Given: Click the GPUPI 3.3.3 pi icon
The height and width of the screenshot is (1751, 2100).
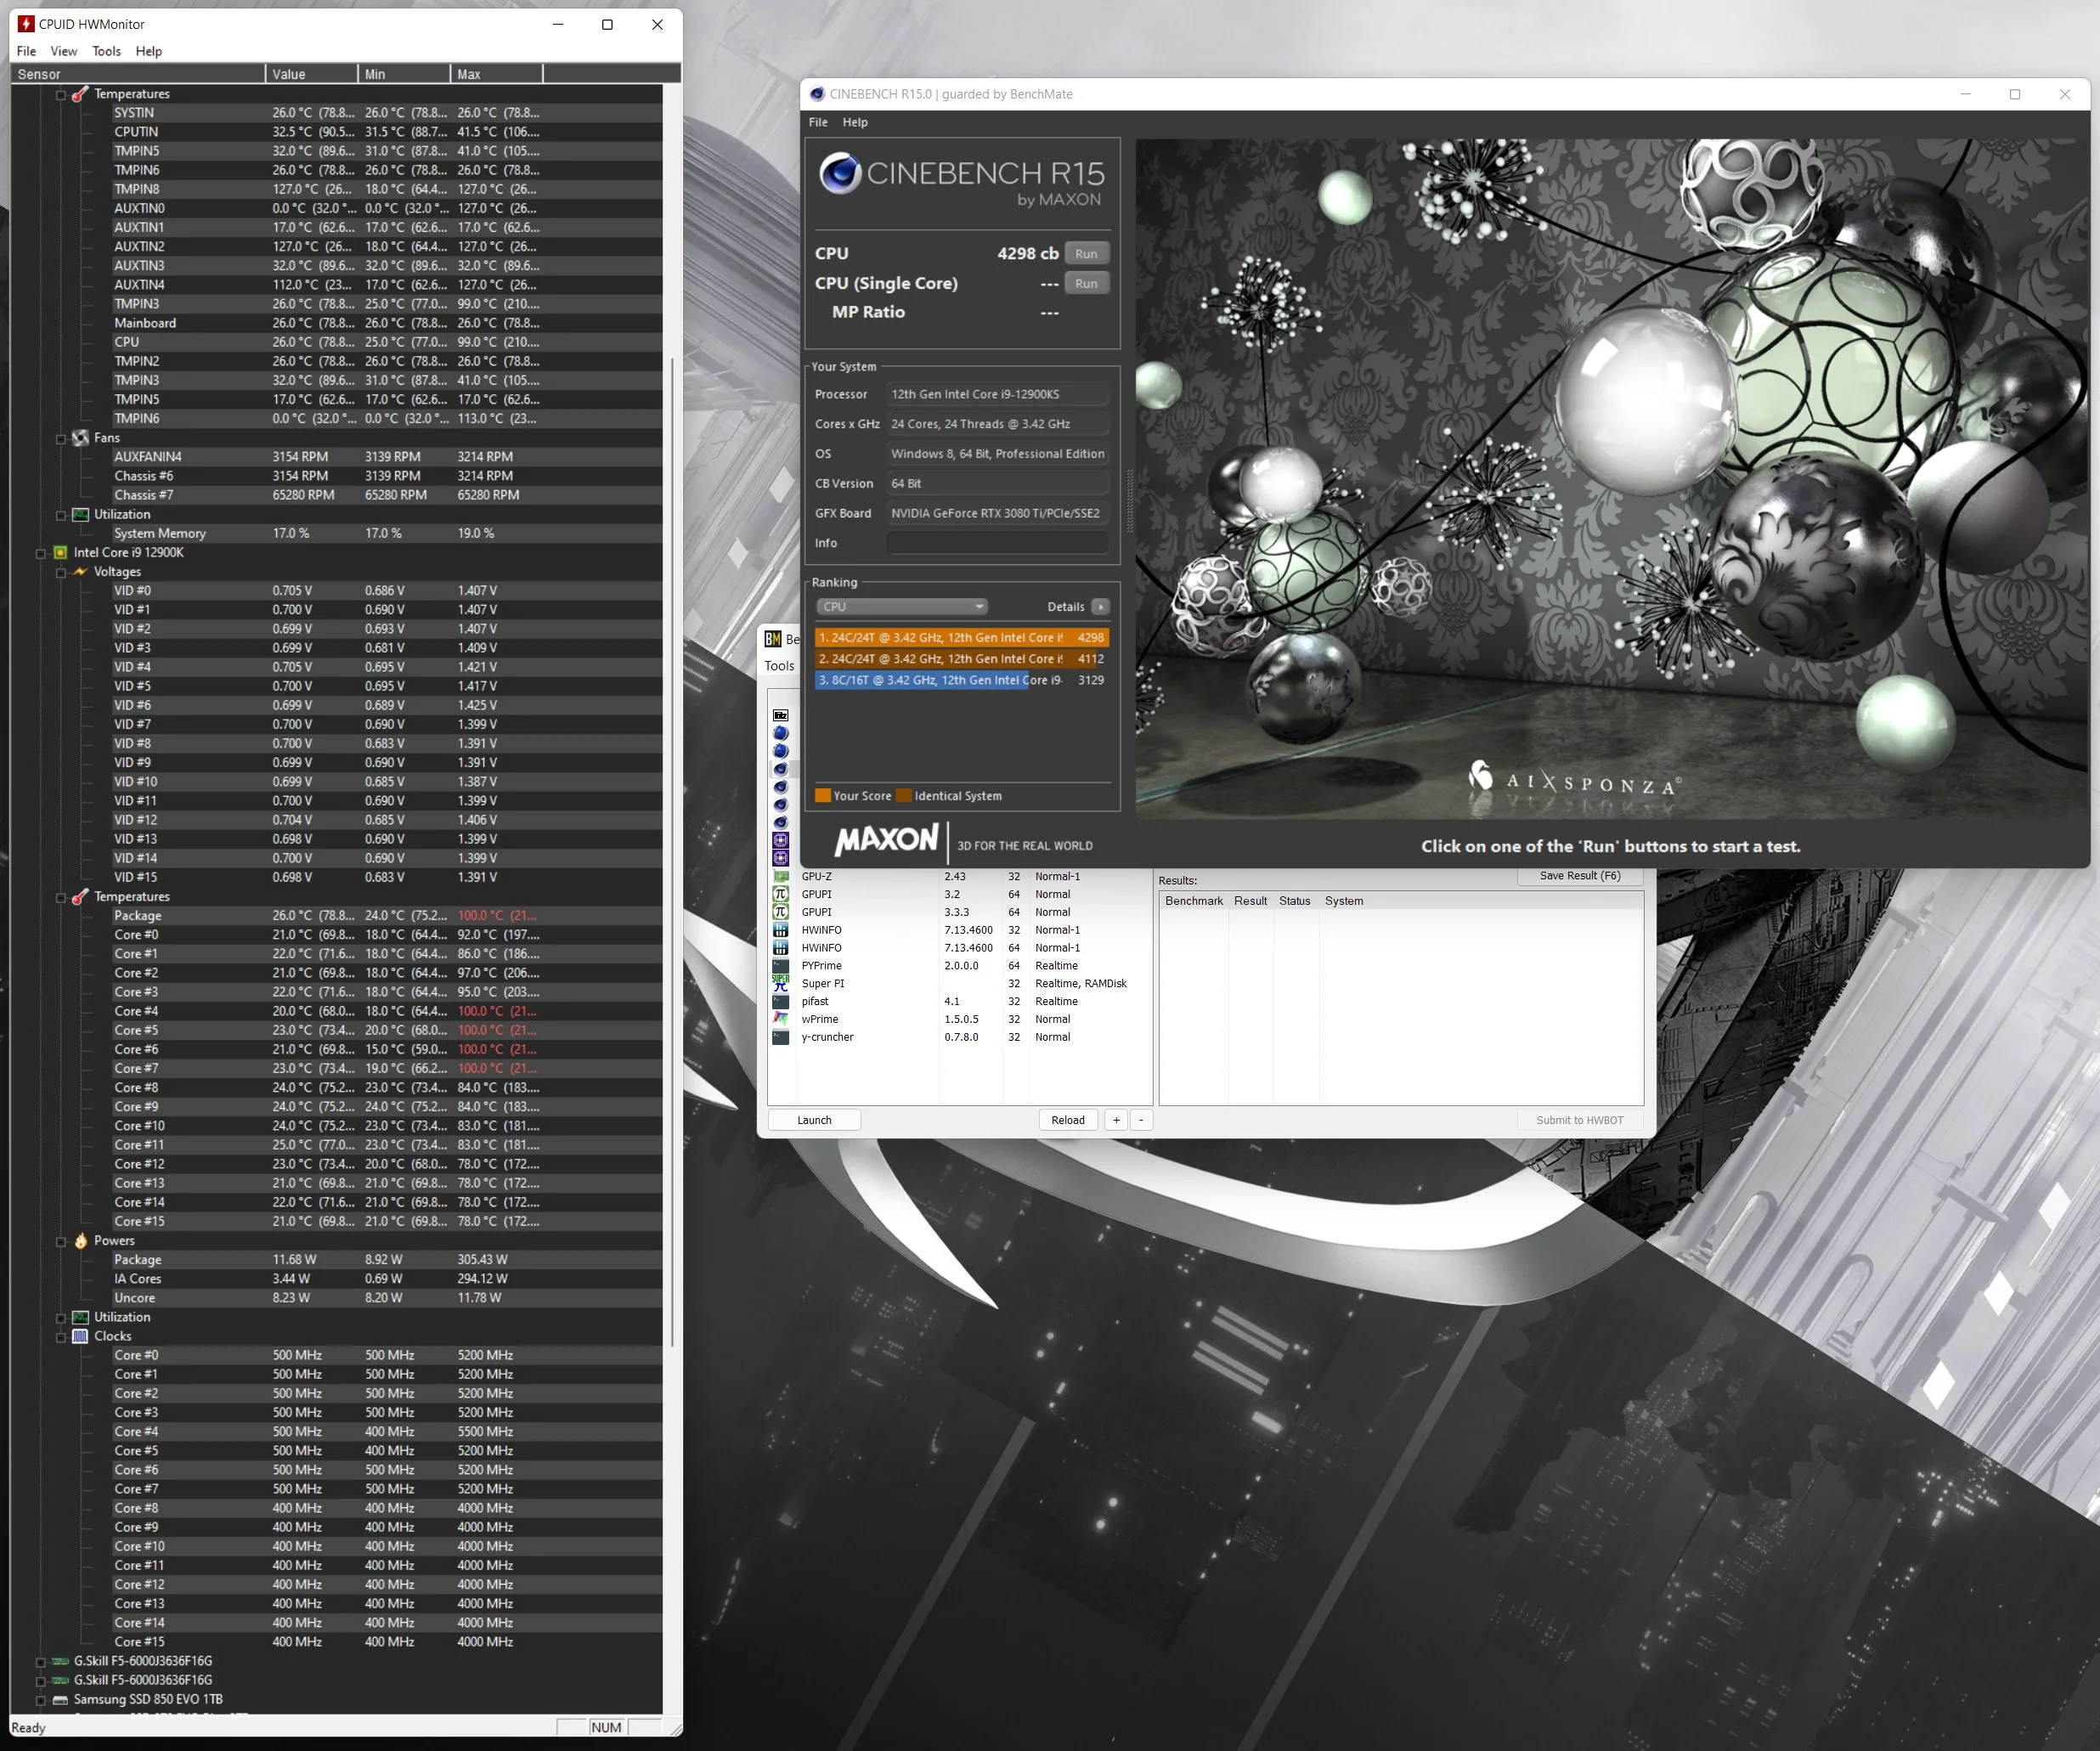Looking at the screenshot, I should 781,913.
